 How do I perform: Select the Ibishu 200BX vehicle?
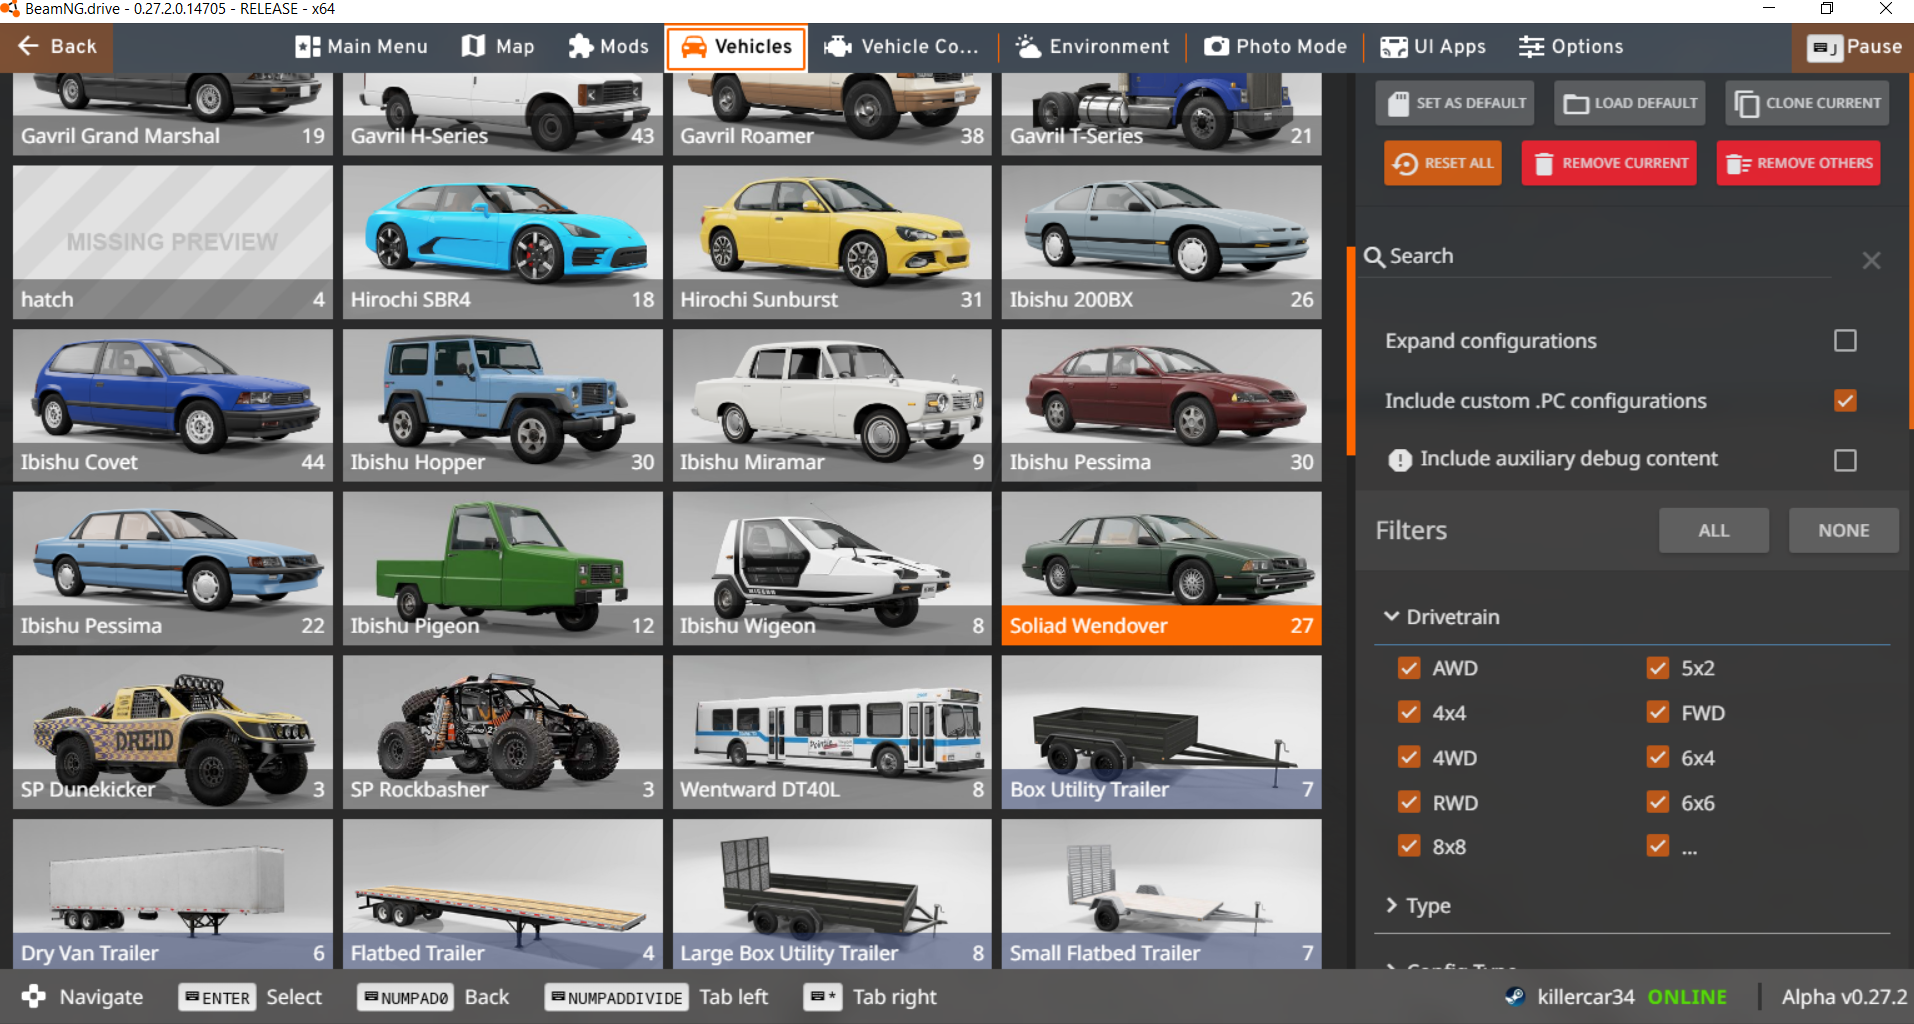(1161, 242)
